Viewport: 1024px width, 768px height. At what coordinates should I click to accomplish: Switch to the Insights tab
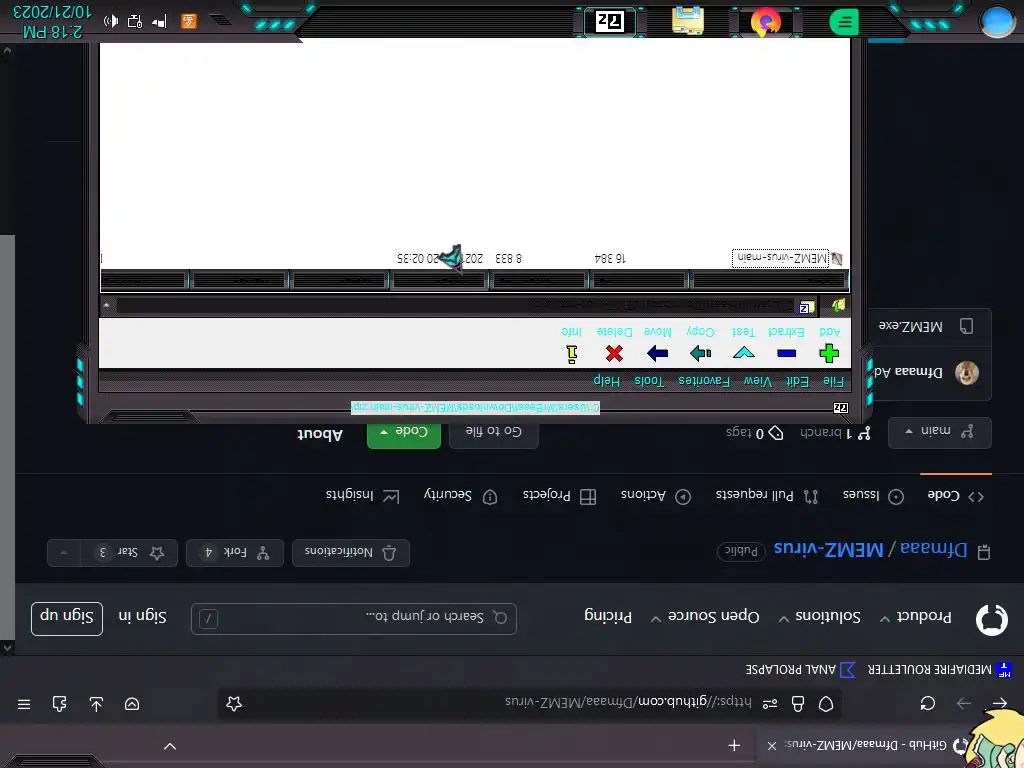coord(362,496)
